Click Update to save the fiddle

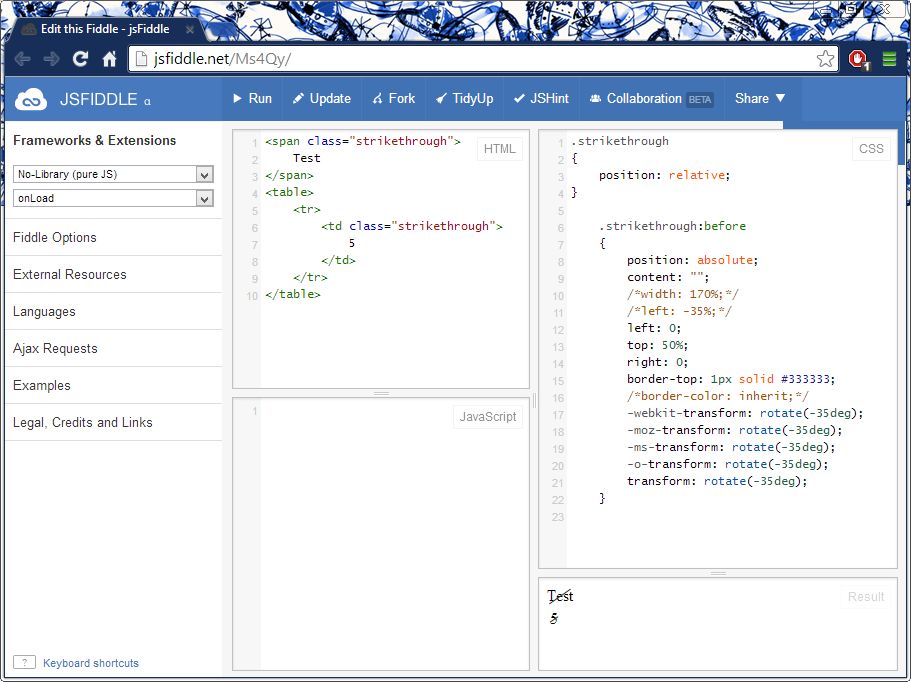(x=322, y=99)
